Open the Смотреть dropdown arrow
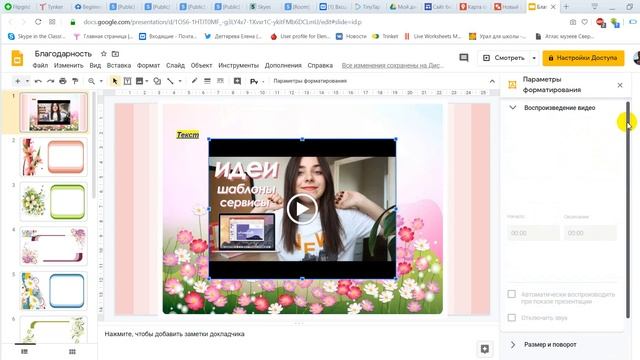 (534, 58)
